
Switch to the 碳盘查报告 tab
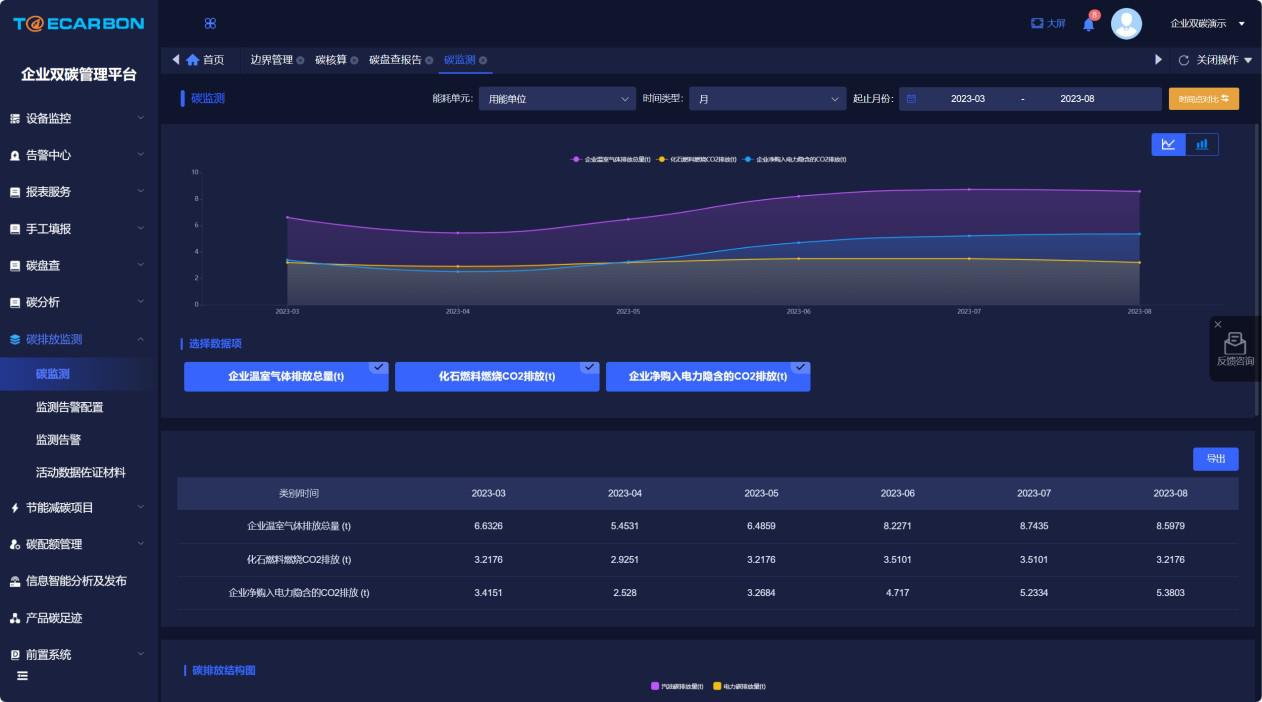395,60
